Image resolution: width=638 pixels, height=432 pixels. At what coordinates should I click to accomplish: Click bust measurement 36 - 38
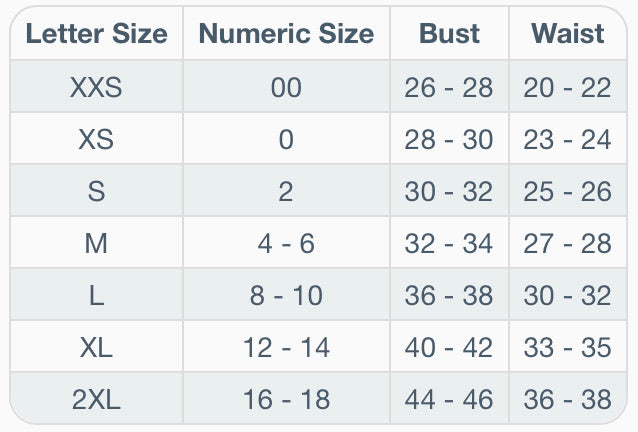coord(450,295)
